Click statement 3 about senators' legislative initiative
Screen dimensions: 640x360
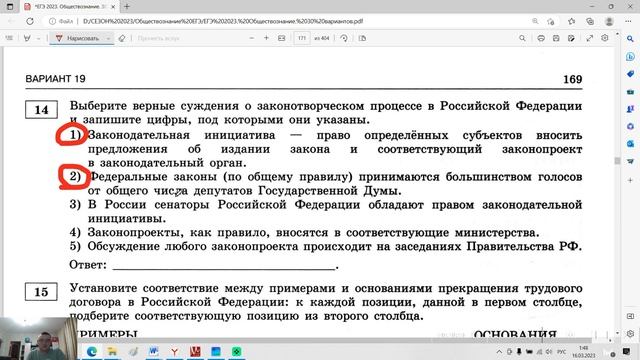pyautogui.click(x=326, y=211)
